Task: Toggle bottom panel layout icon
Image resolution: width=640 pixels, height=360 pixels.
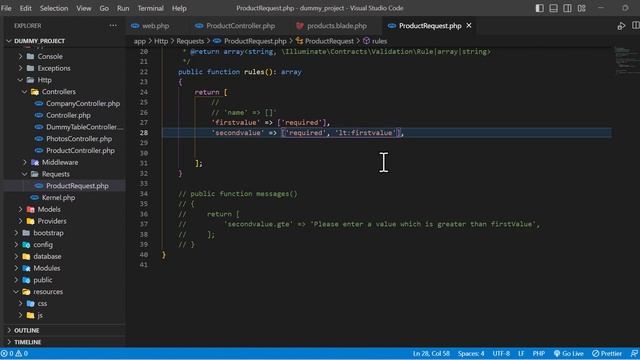Action: [x=553, y=8]
